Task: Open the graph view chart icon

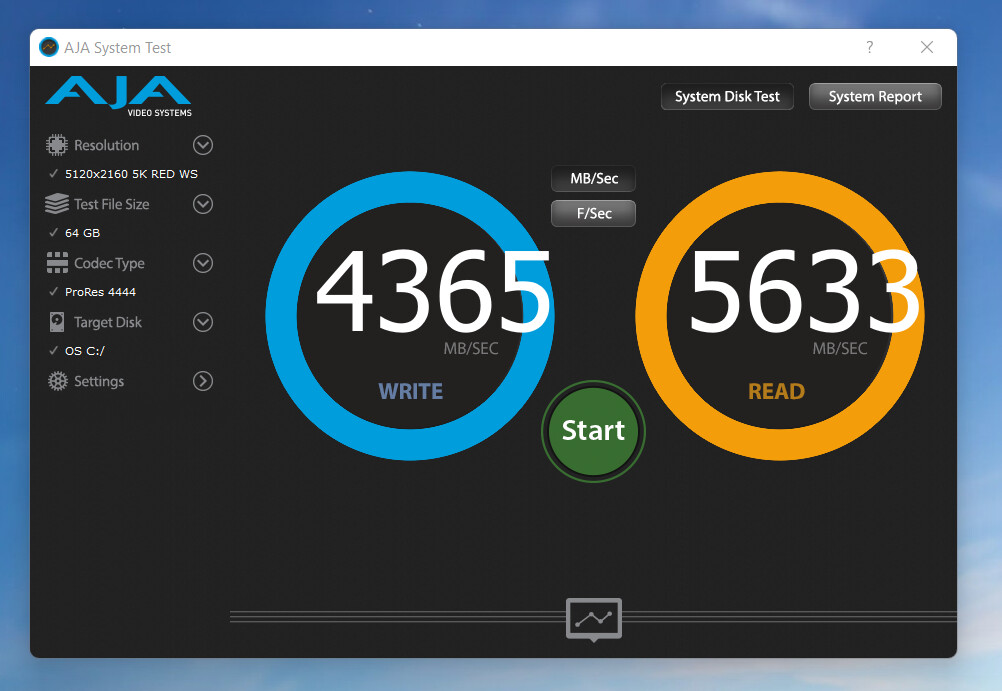Action: (x=594, y=619)
